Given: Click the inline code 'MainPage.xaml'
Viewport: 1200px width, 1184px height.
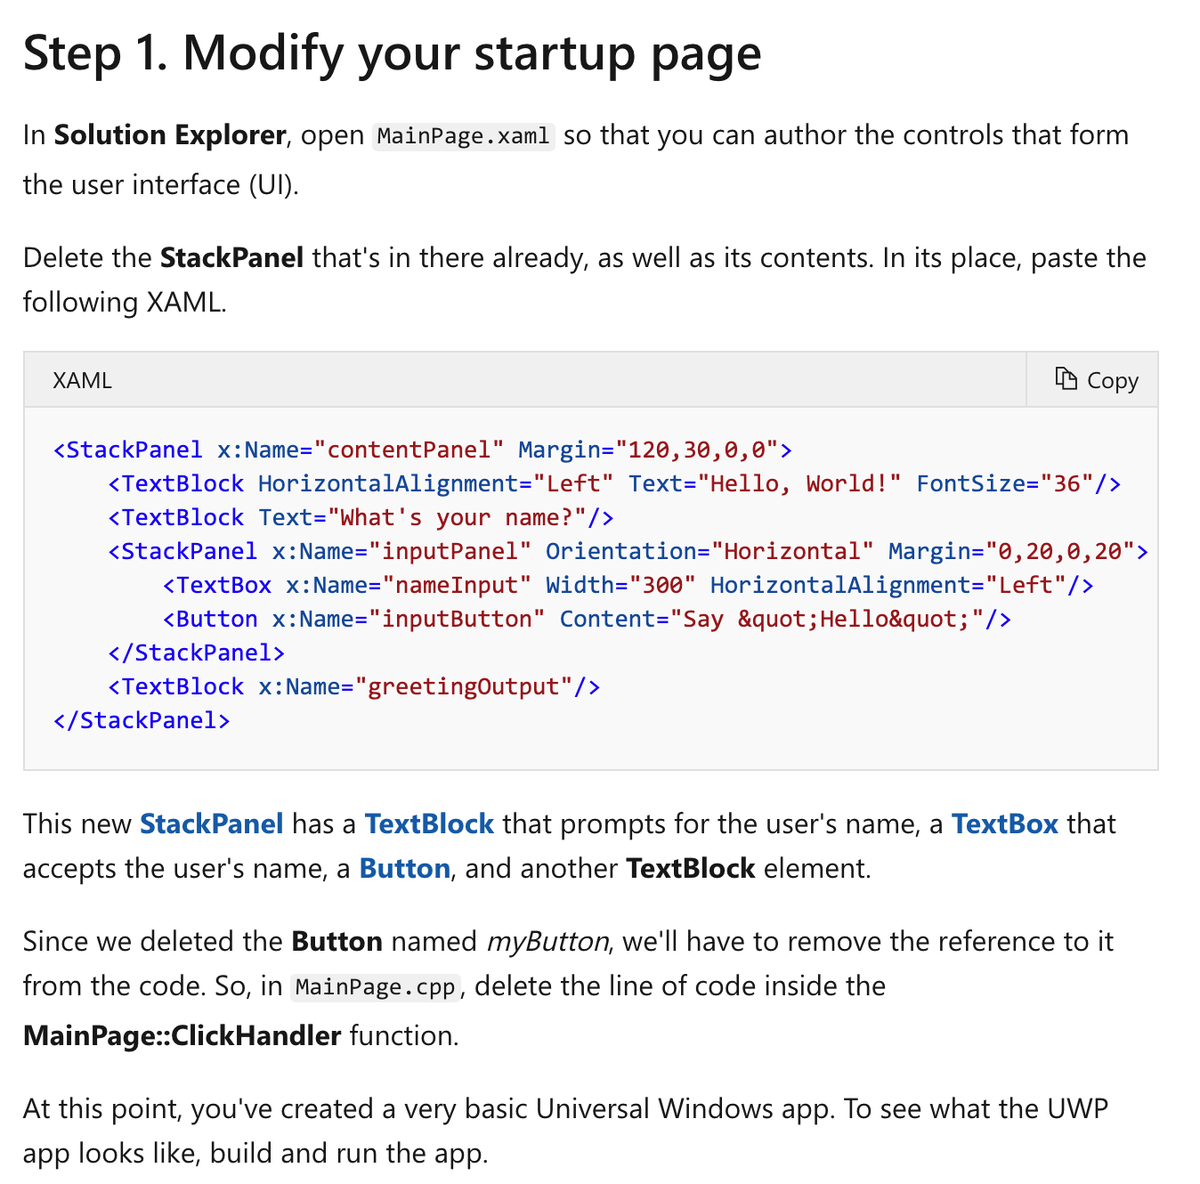Looking at the screenshot, I should coord(463,136).
